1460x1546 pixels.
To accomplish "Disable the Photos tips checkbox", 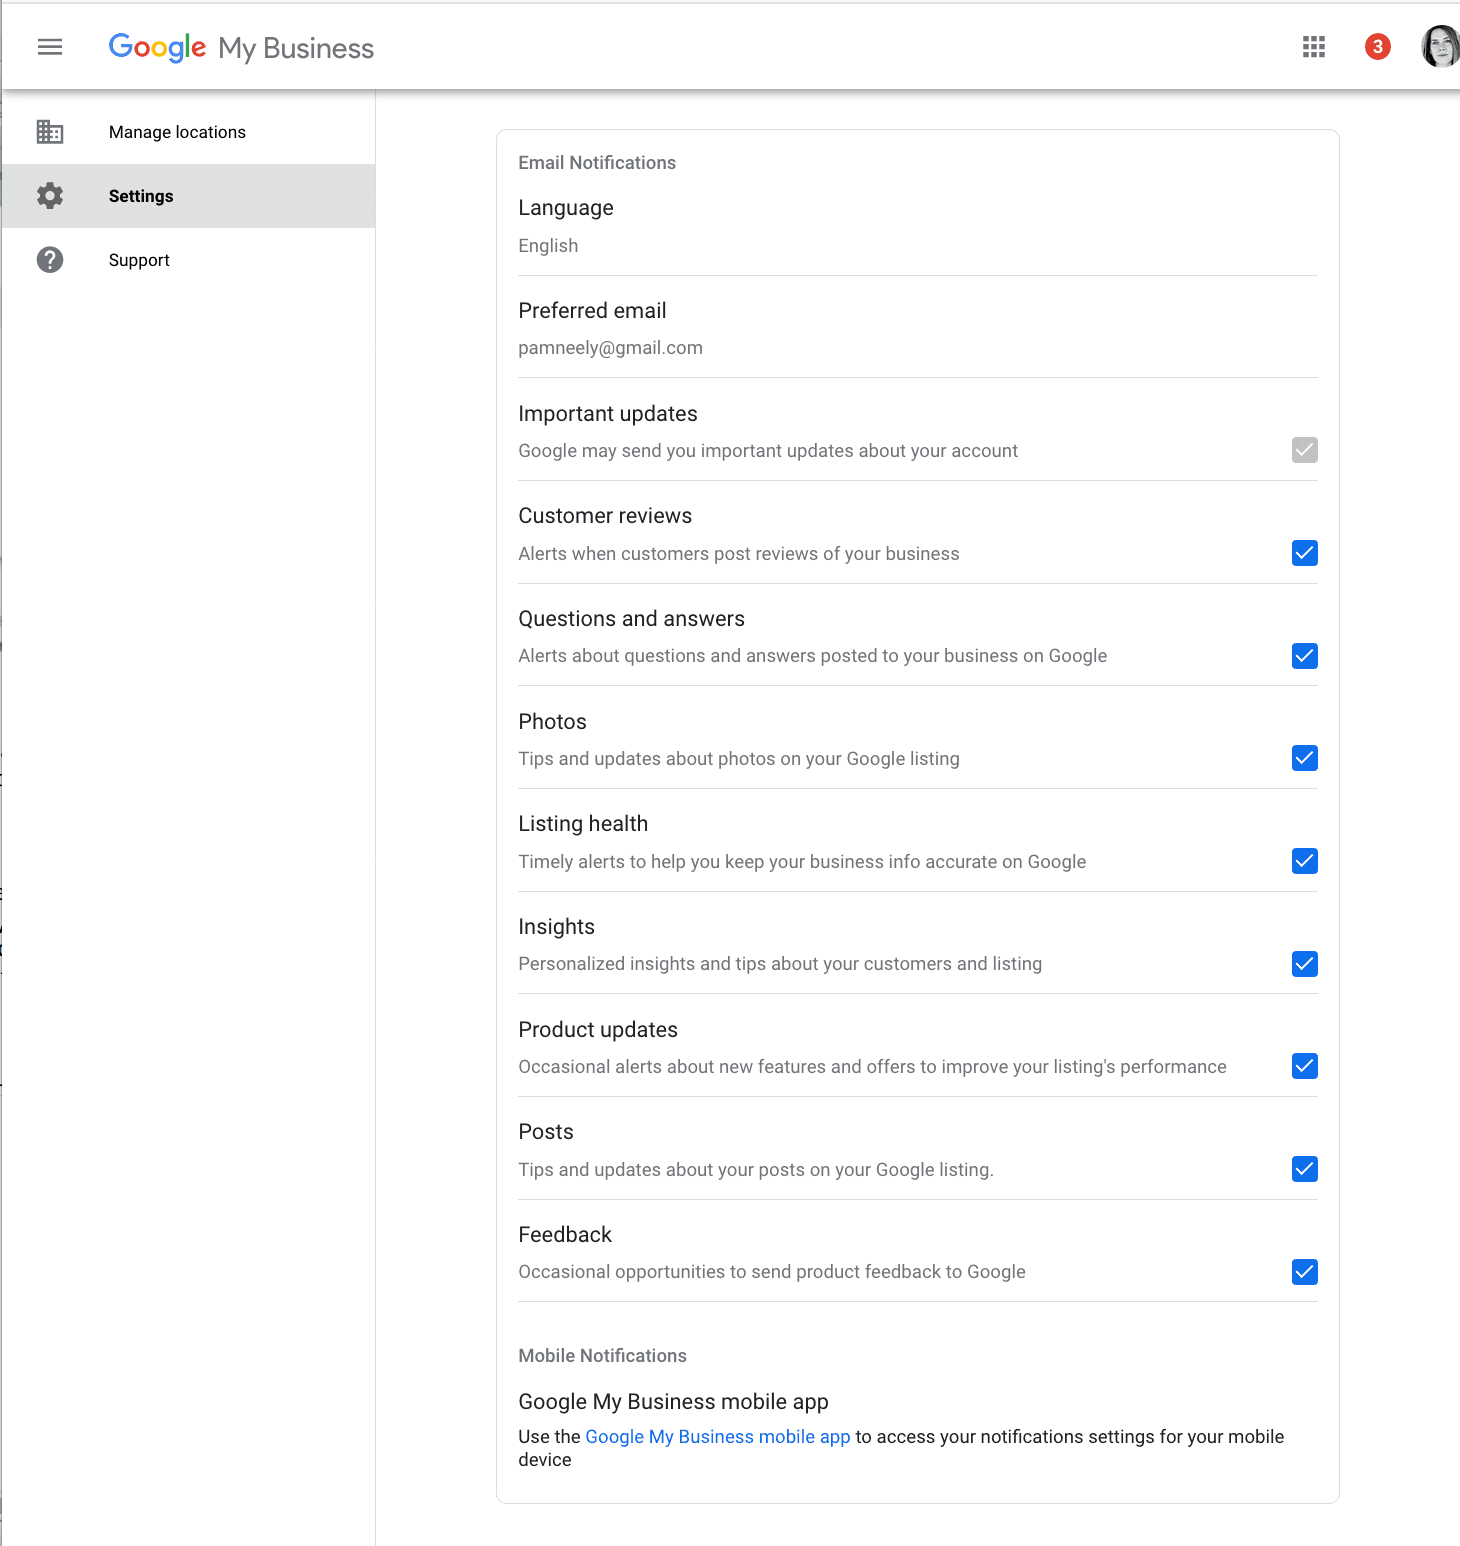I will (x=1305, y=758).
